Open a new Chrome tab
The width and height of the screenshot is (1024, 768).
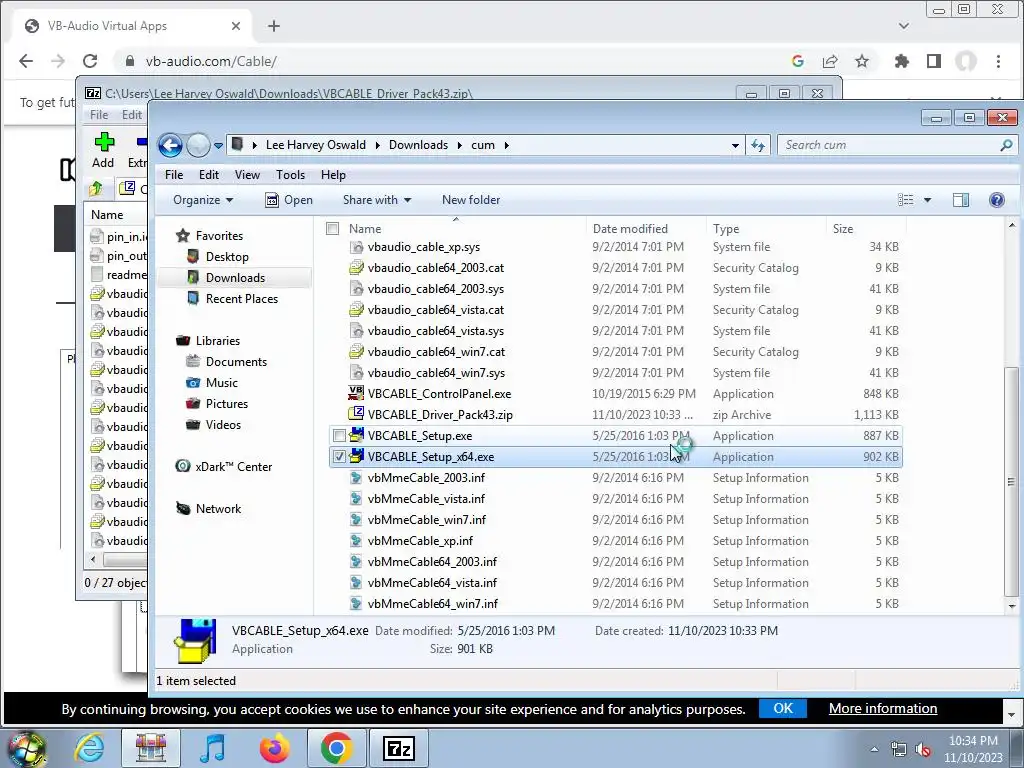coord(274,26)
